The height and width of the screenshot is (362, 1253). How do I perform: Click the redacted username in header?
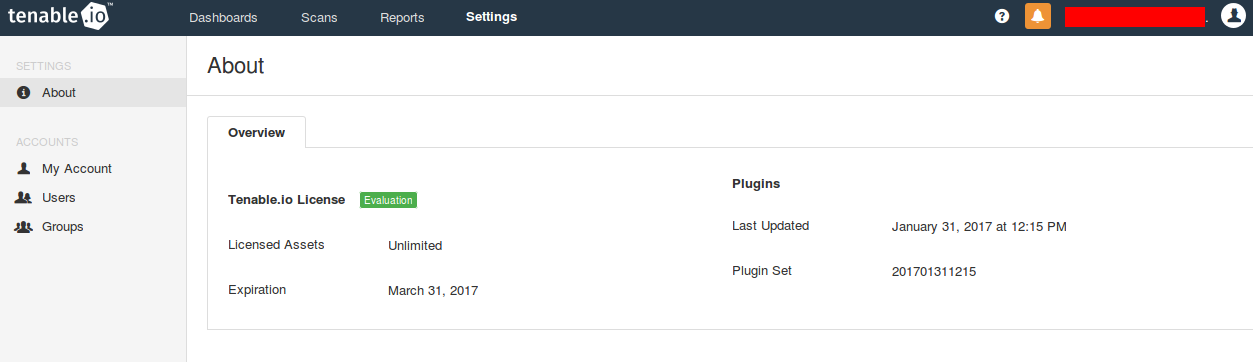[x=1135, y=17]
